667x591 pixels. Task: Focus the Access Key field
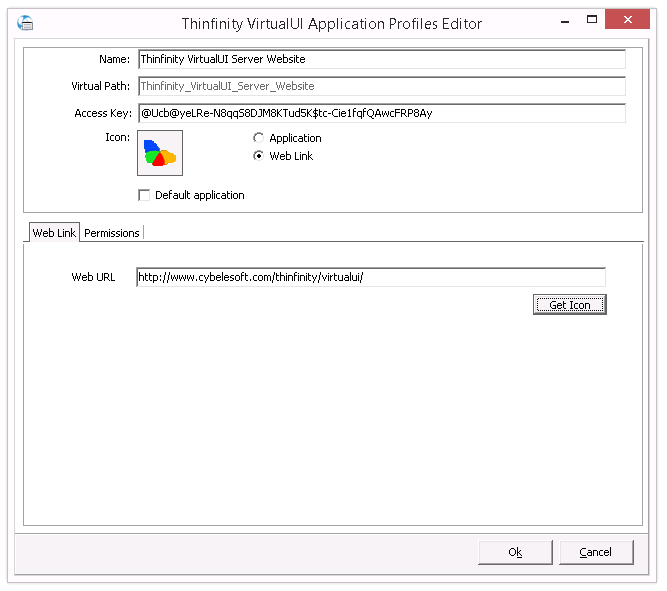(x=382, y=113)
